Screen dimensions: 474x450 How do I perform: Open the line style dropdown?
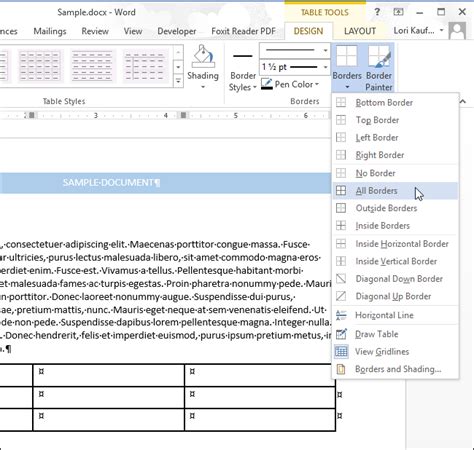[x=325, y=51]
